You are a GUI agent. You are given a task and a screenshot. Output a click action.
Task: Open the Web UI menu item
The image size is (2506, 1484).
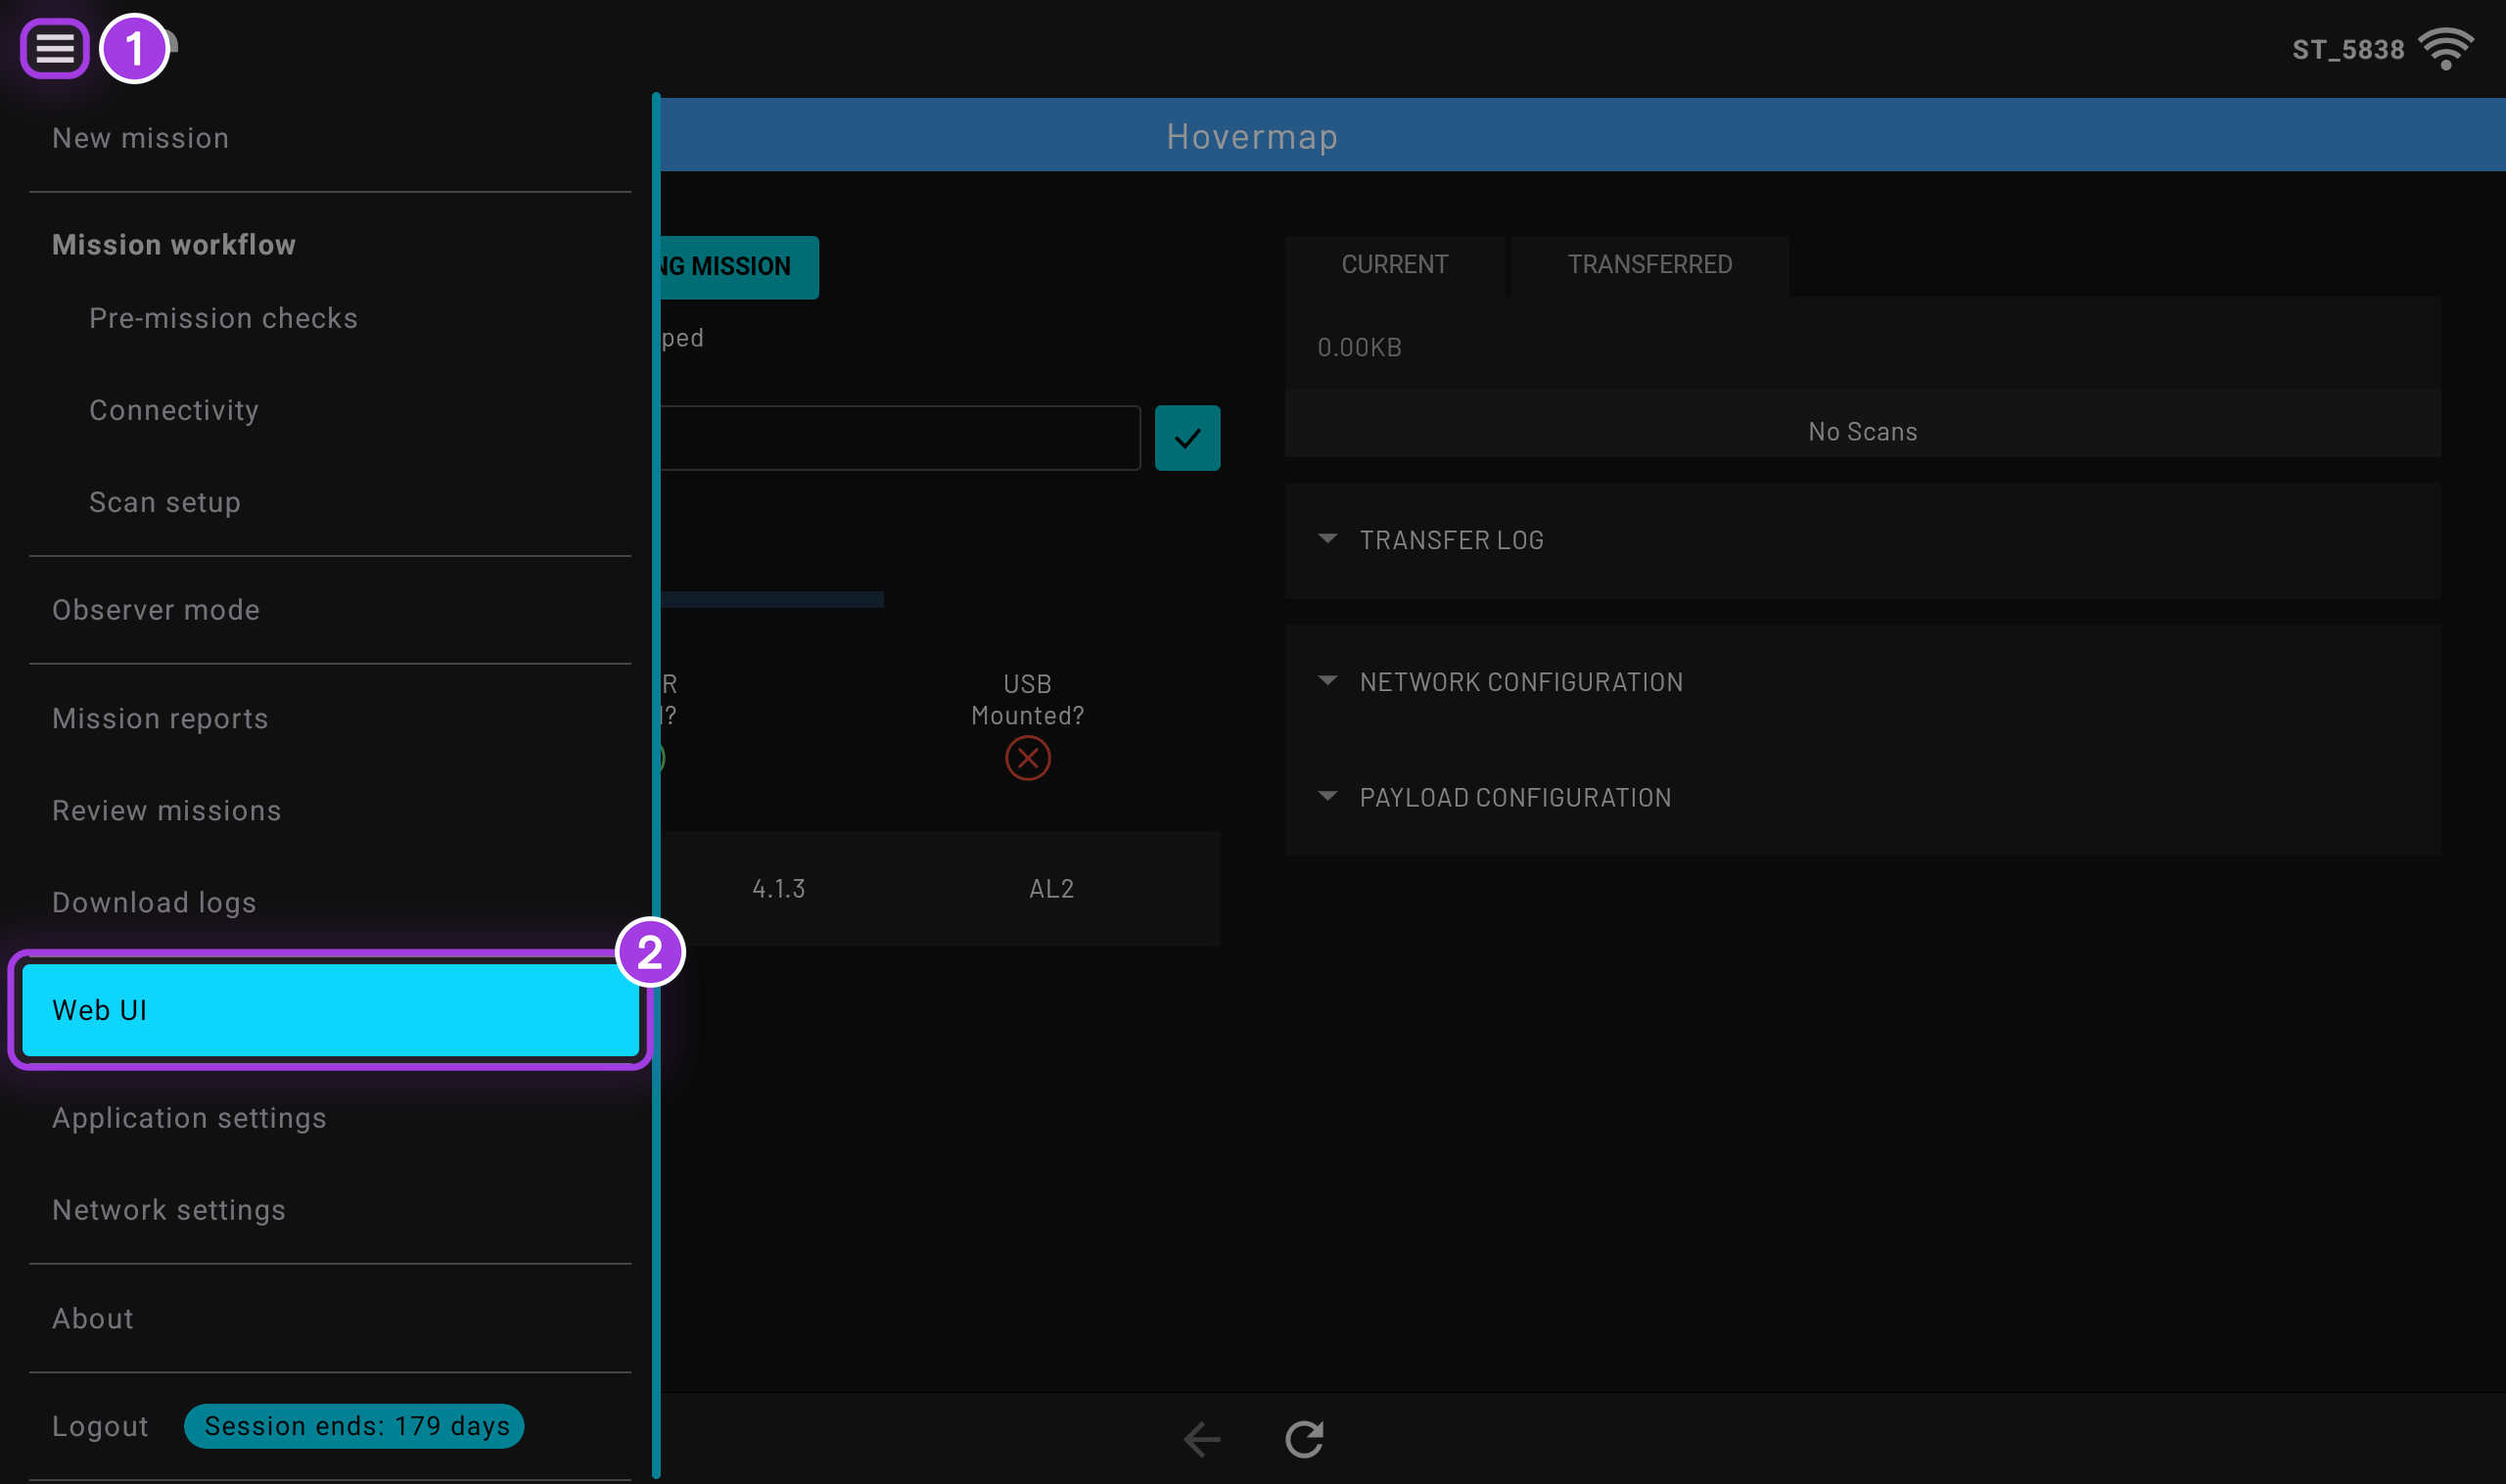330,1010
